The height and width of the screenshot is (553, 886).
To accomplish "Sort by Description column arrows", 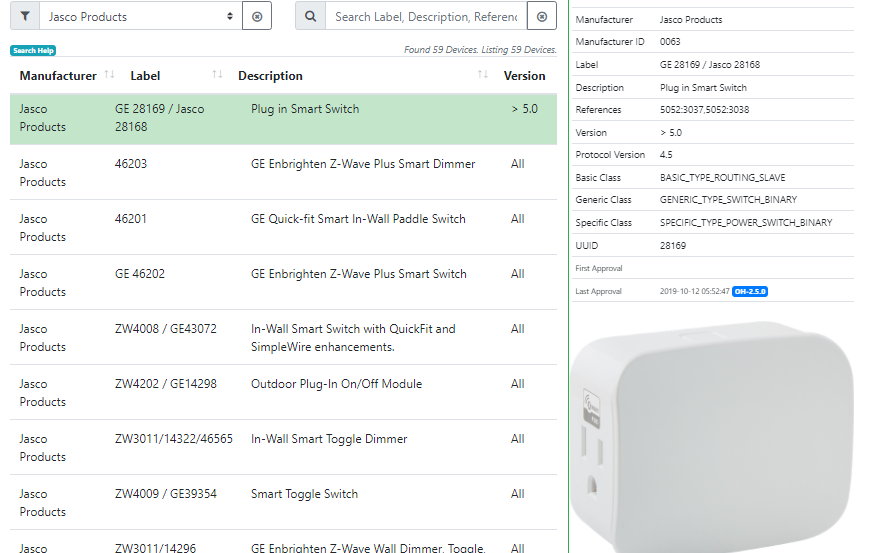I will pos(483,76).
